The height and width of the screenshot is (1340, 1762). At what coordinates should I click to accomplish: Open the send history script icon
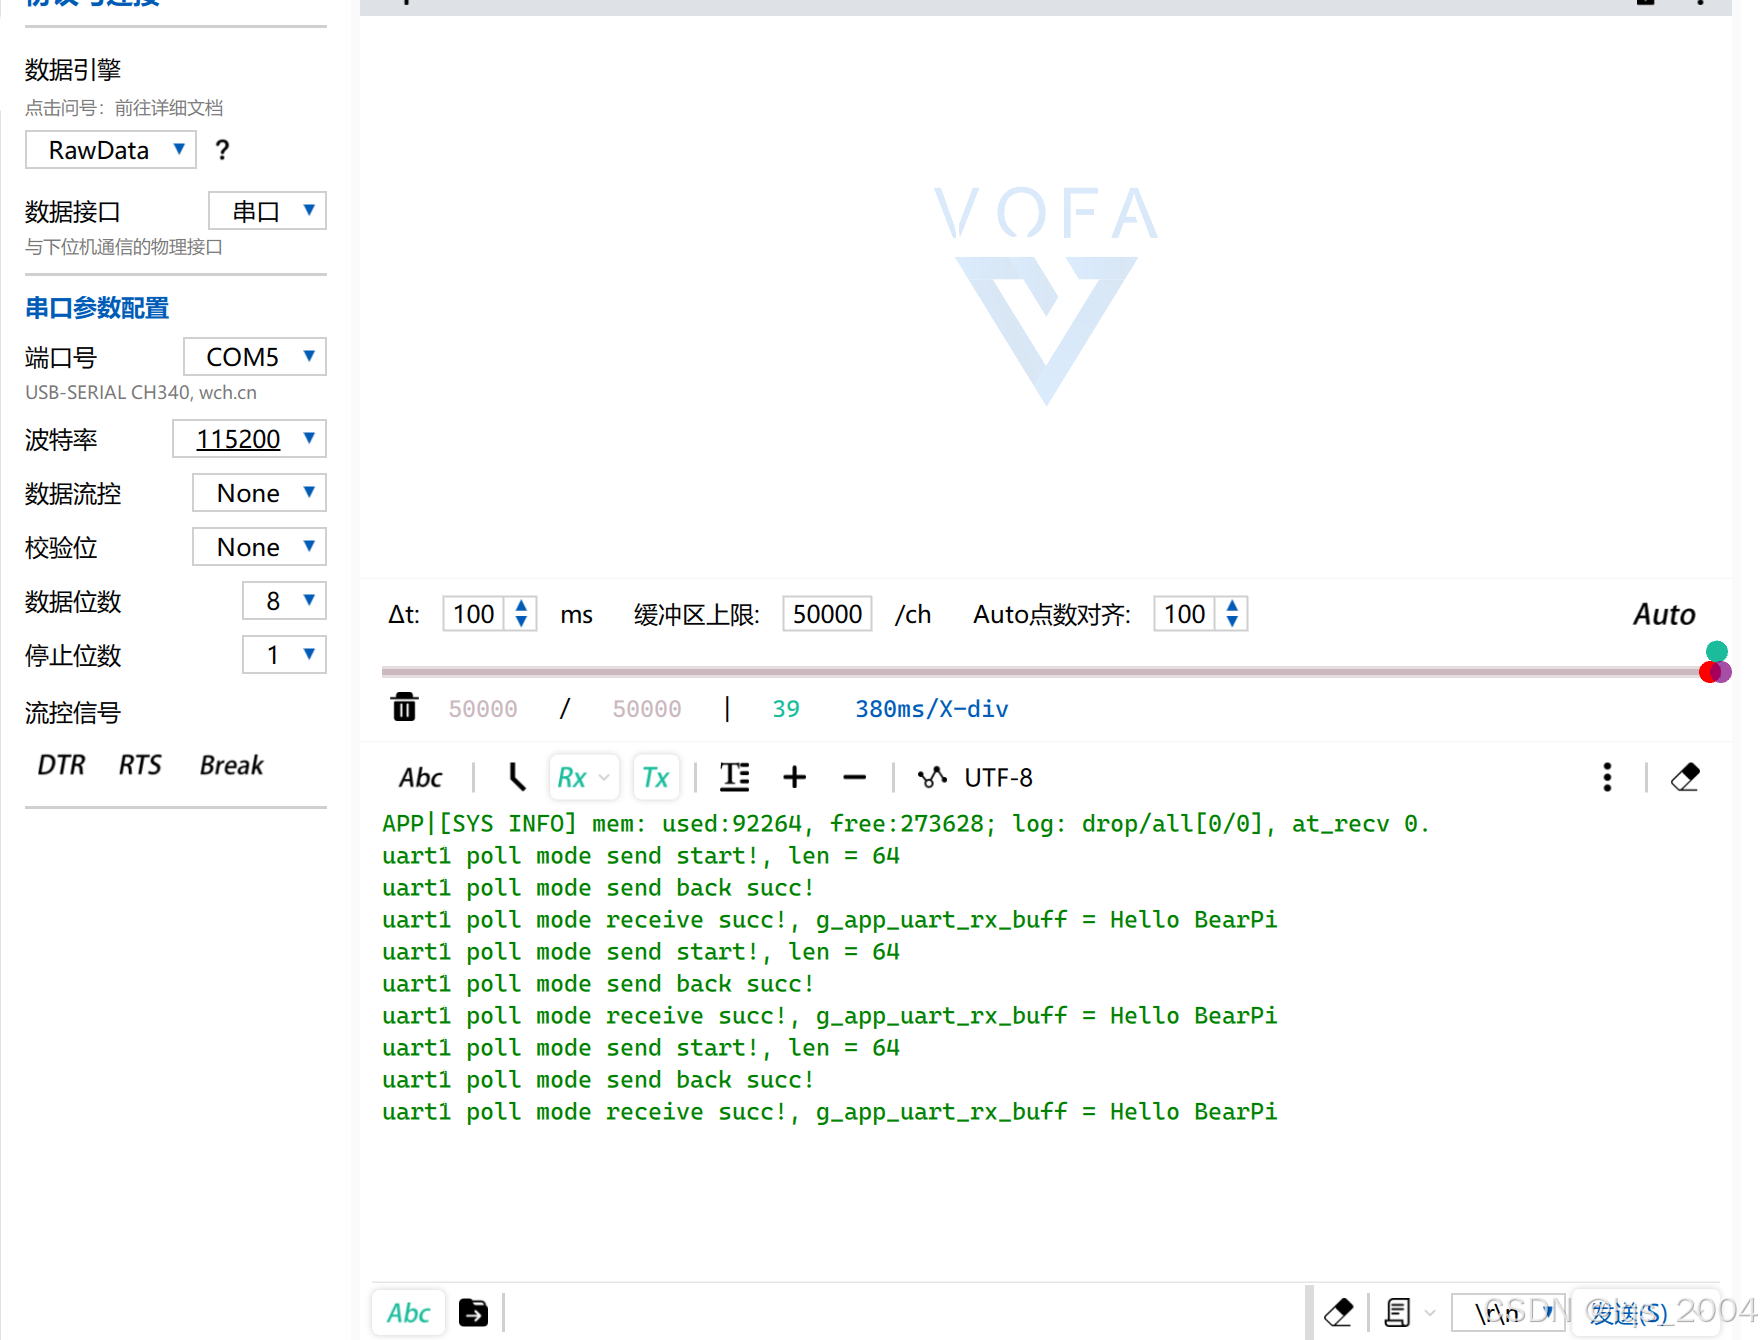click(x=1397, y=1312)
